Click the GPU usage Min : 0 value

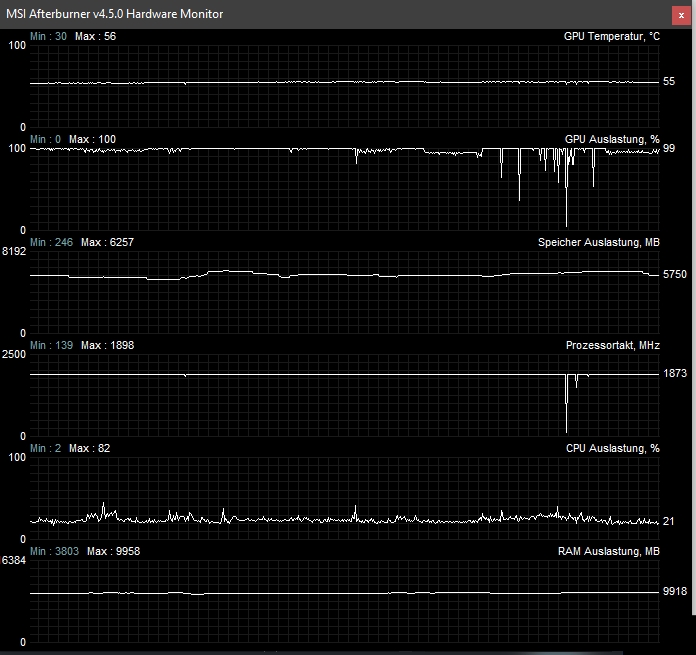tap(45, 139)
